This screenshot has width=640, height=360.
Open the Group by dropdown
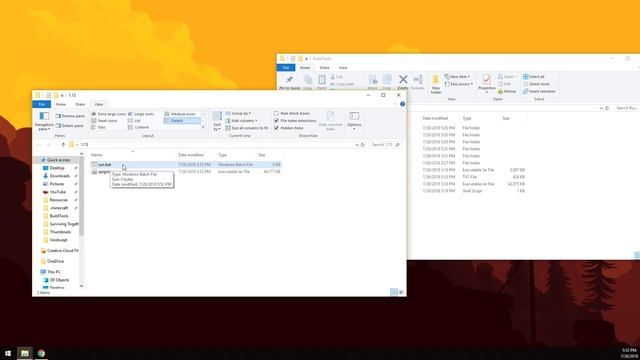238,113
